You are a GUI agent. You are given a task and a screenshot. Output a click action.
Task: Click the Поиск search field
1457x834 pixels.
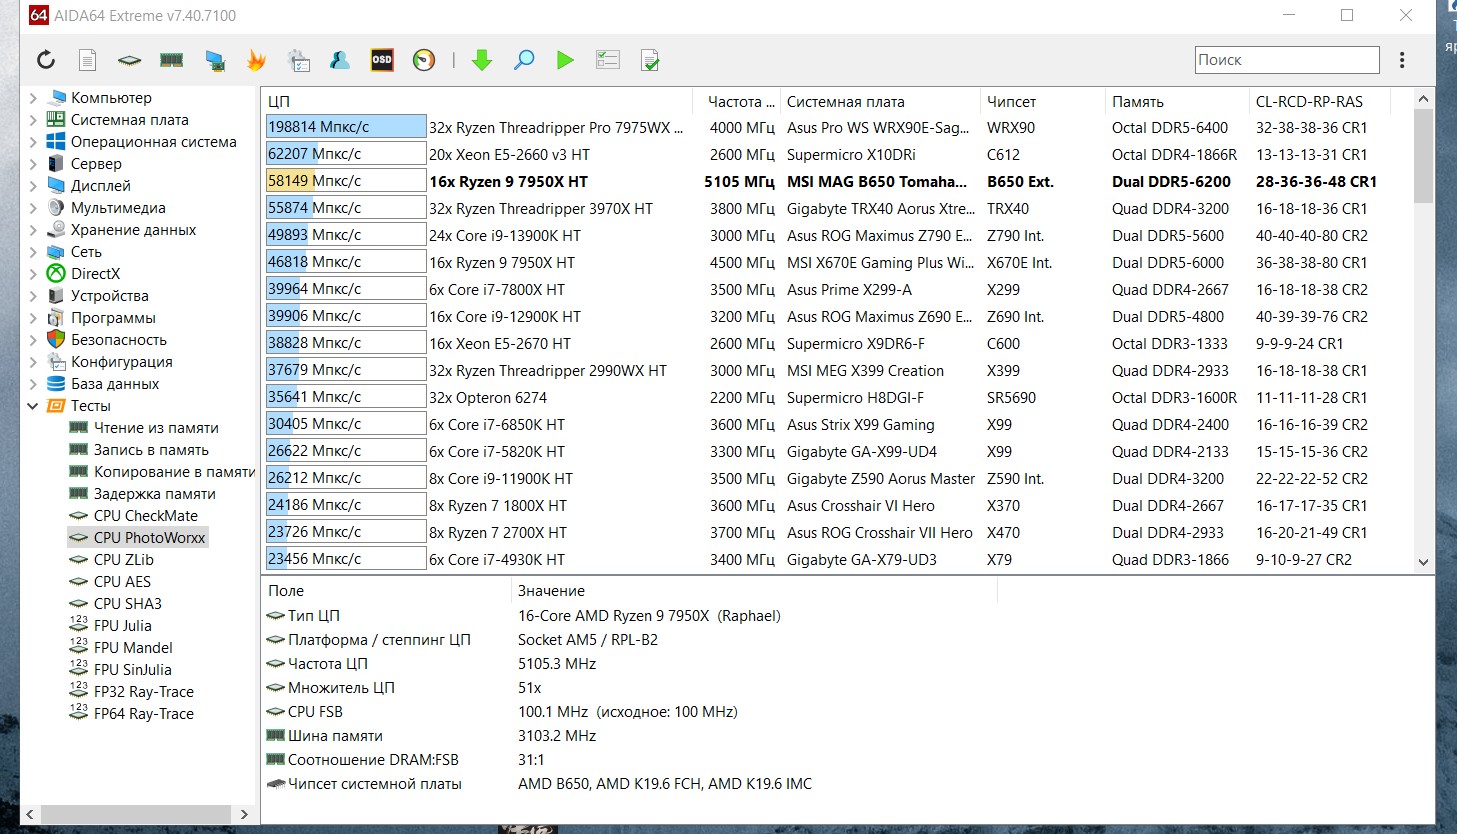[1287, 60]
